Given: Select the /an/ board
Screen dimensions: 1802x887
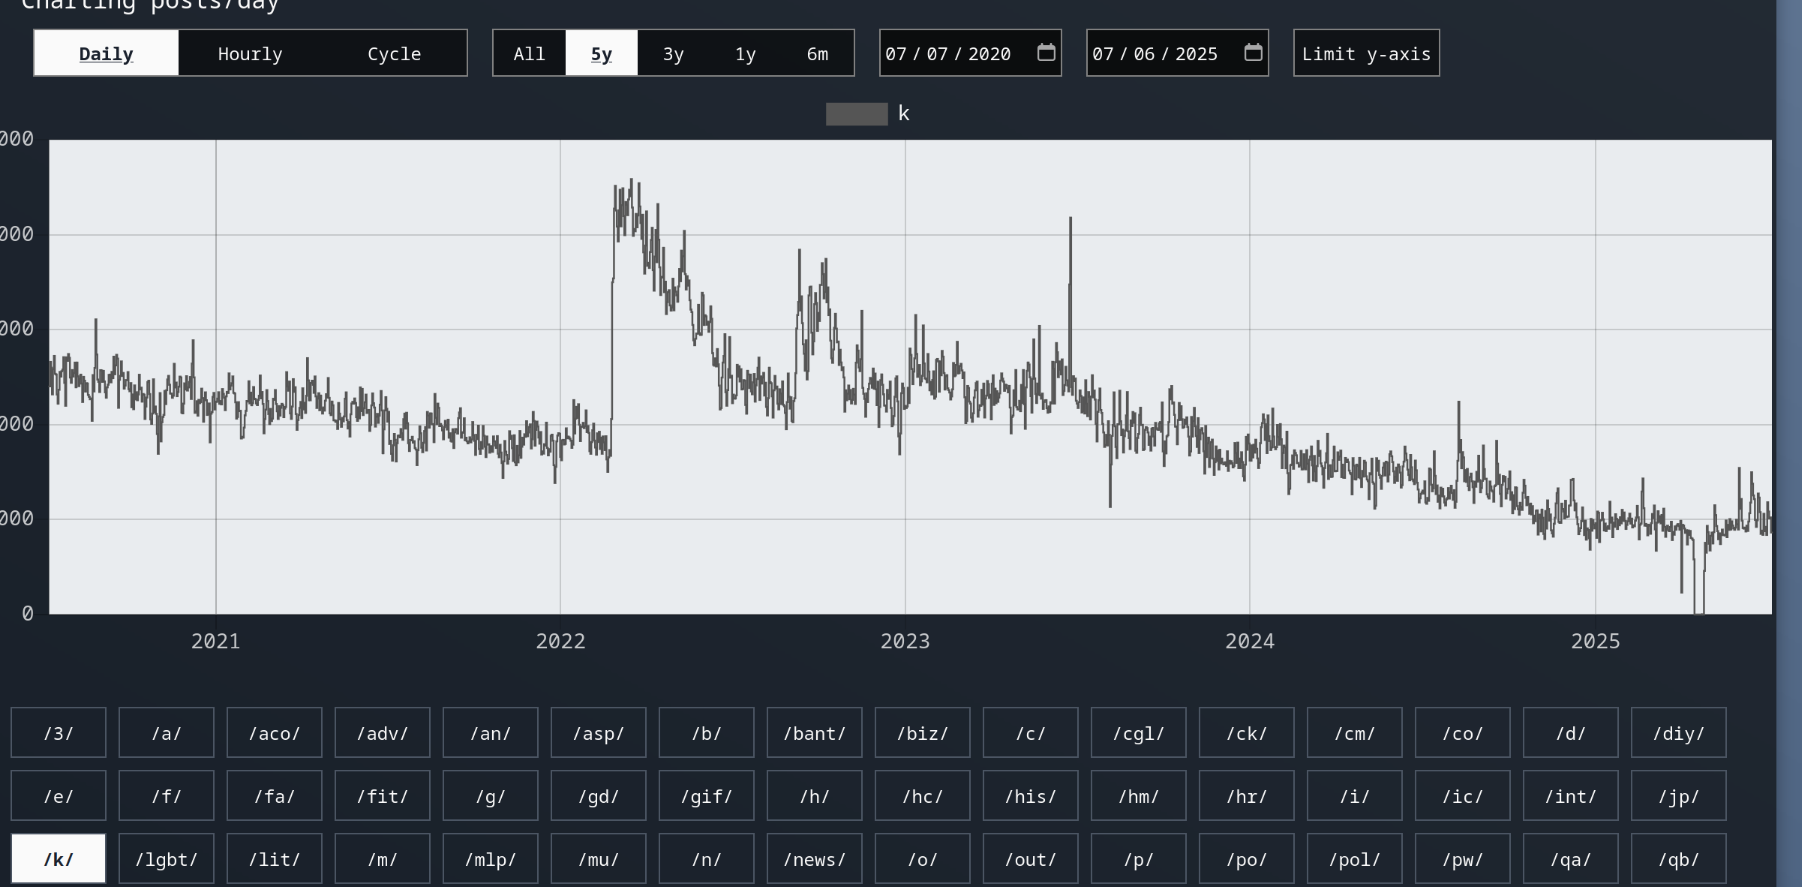Looking at the screenshot, I should tap(490, 733).
